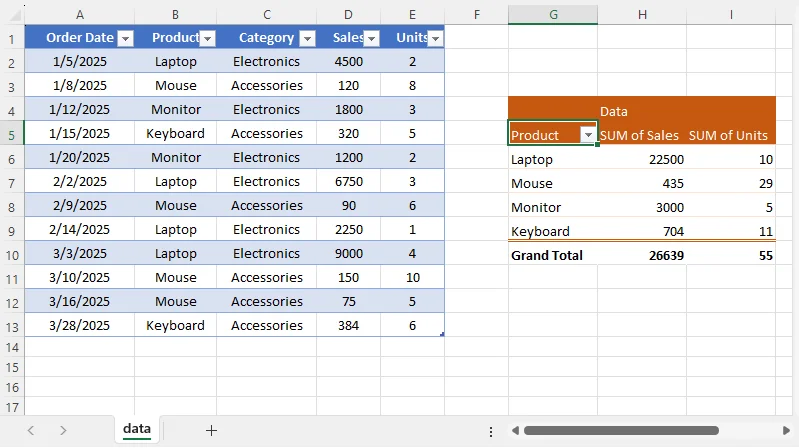This screenshot has width=799, height=448.
Task: Open the Units column filter dropdown
Action: pyautogui.click(x=435, y=38)
